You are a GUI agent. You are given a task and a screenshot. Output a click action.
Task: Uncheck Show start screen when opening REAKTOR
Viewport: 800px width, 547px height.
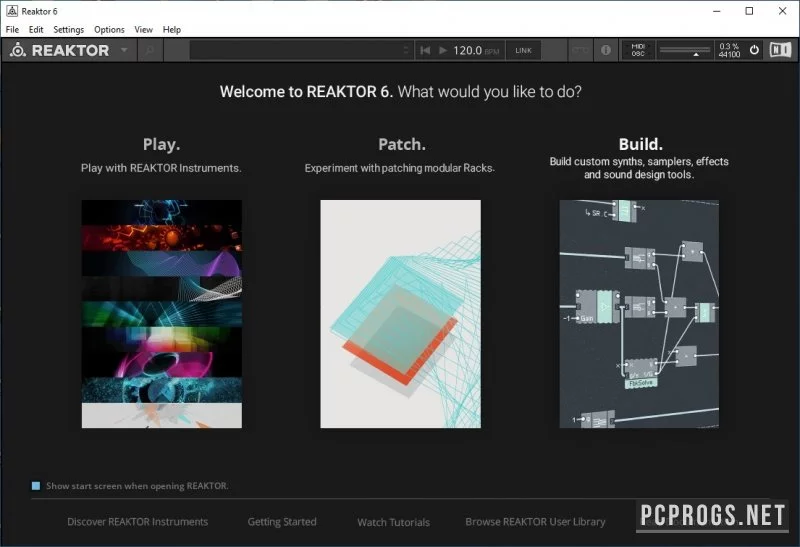pyautogui.click(x=36, y=486)
